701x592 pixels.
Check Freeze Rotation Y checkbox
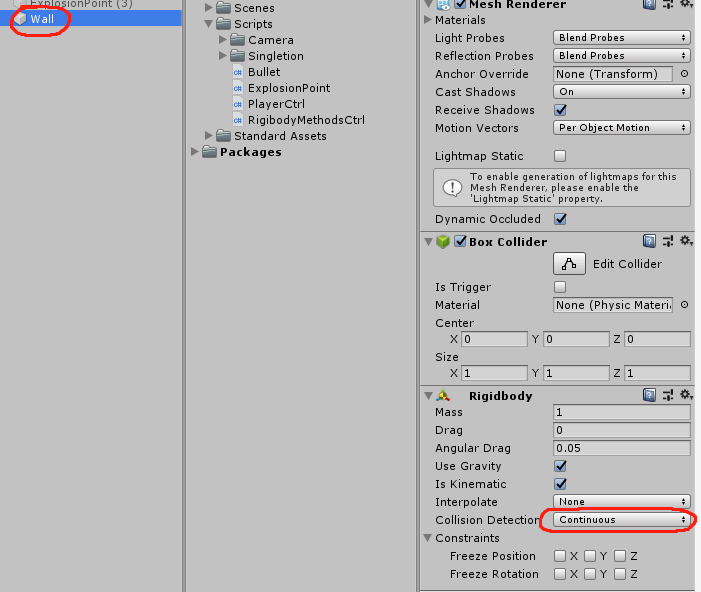(590, 574)
